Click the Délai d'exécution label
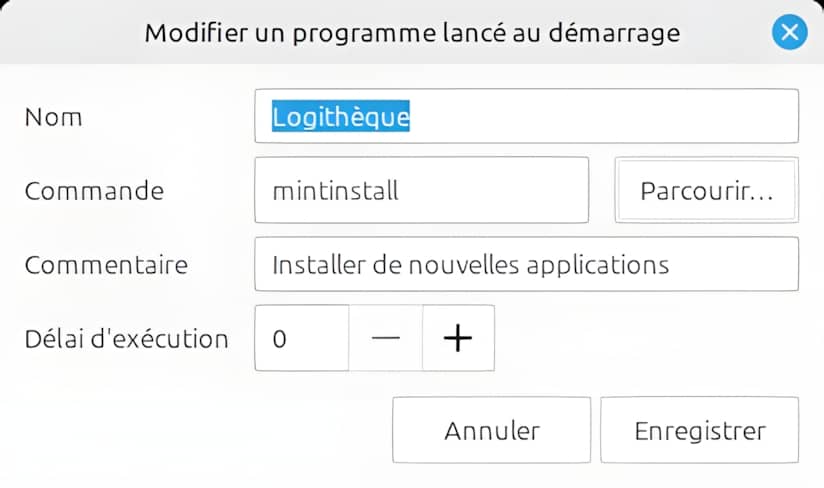The width and height of the screenshot is (824, 488). pos(126,338)
